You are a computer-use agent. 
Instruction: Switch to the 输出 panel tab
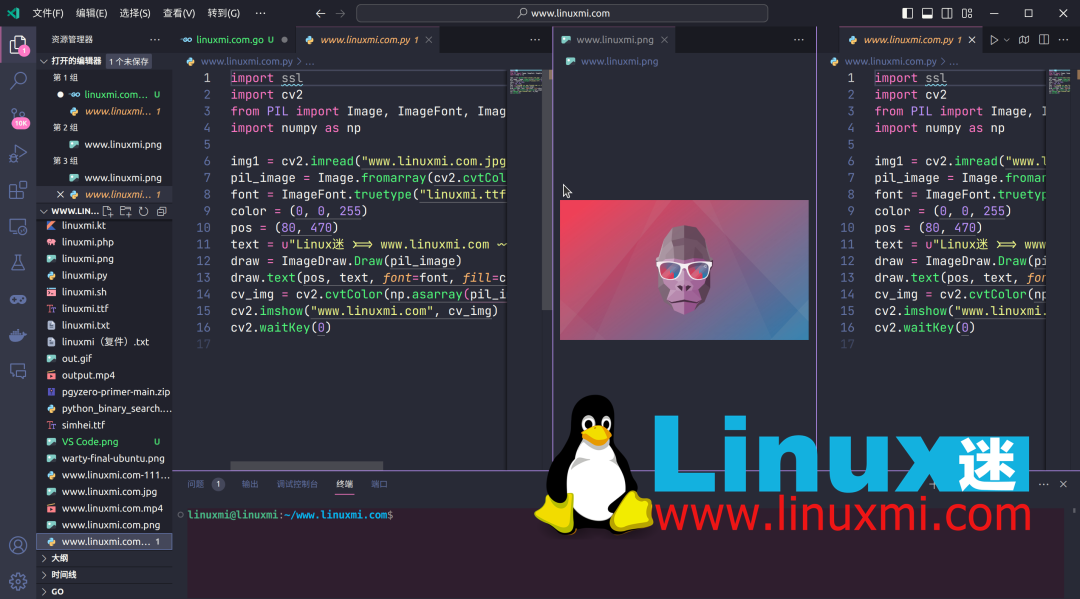point(250,483)
